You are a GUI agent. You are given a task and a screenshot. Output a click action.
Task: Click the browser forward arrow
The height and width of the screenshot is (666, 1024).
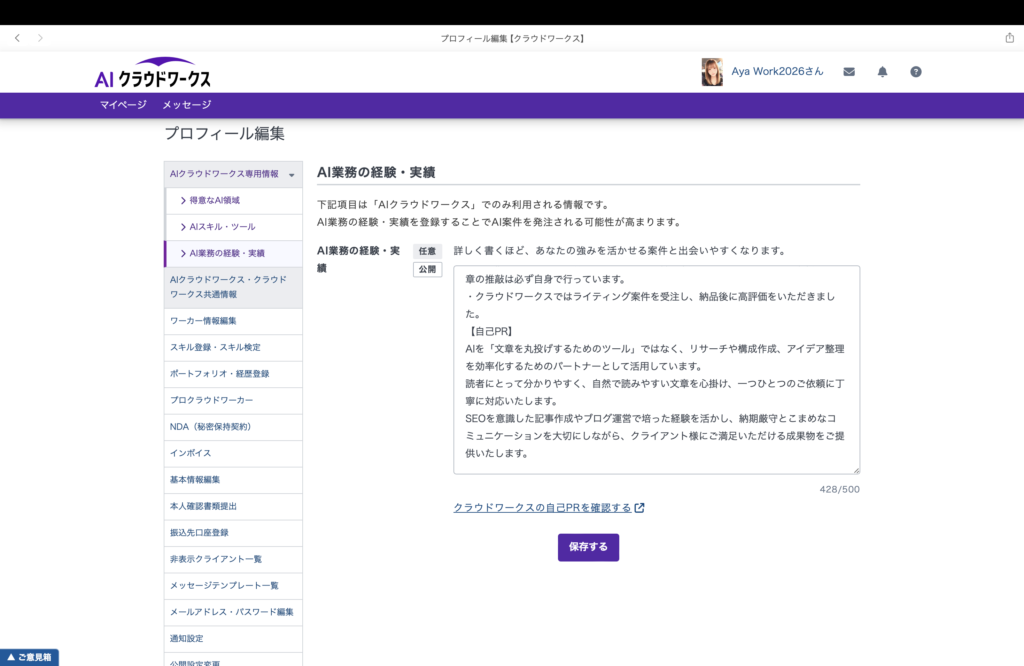[40, 38]
